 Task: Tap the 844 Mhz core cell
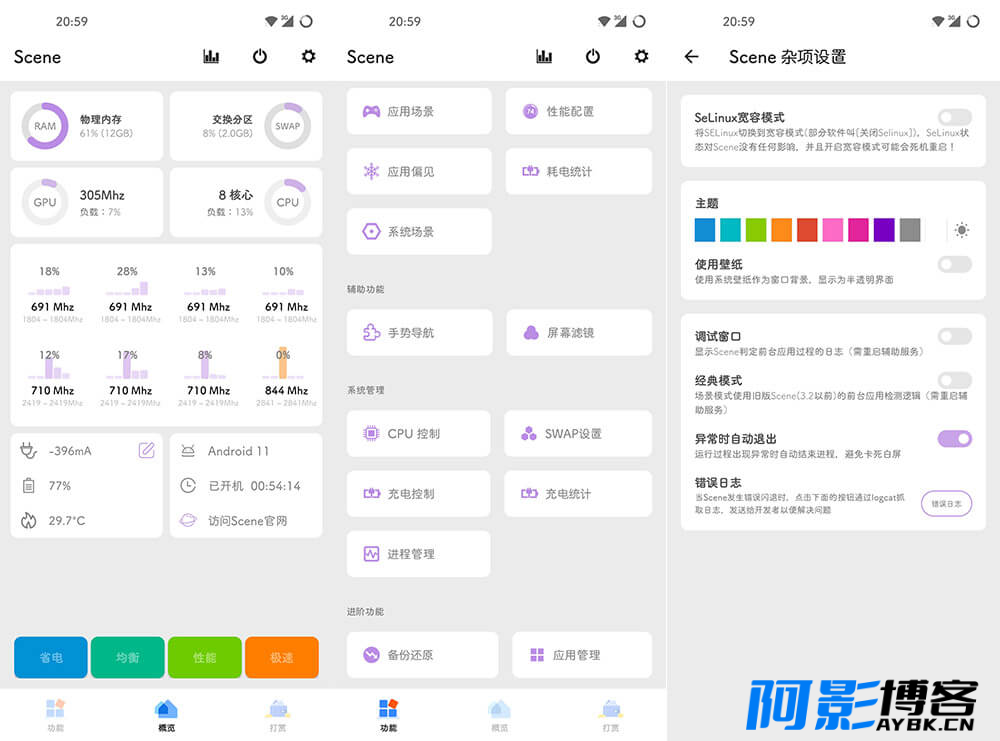(286, 377)
